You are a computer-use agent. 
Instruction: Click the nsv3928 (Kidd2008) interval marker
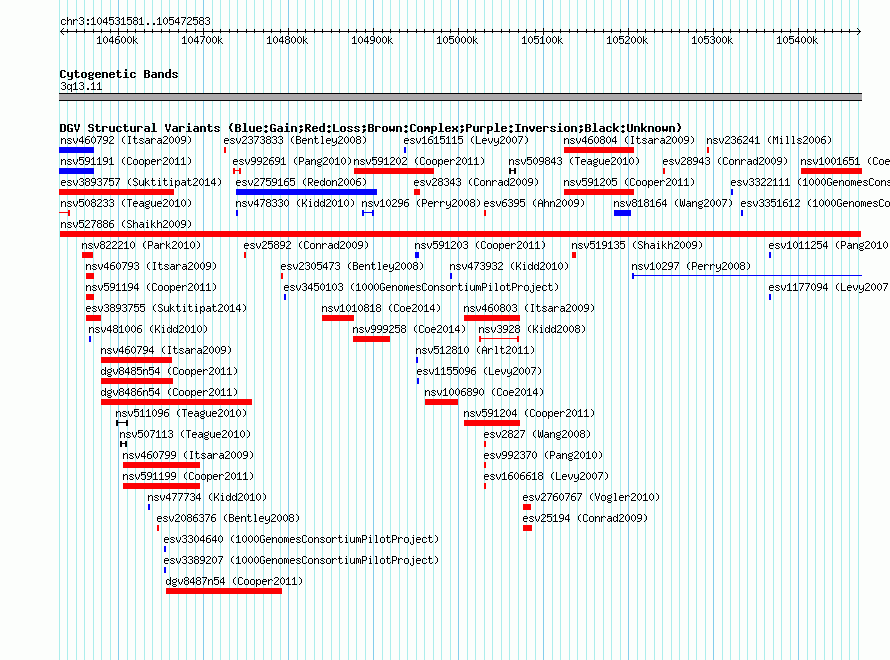tap(499, 339)
